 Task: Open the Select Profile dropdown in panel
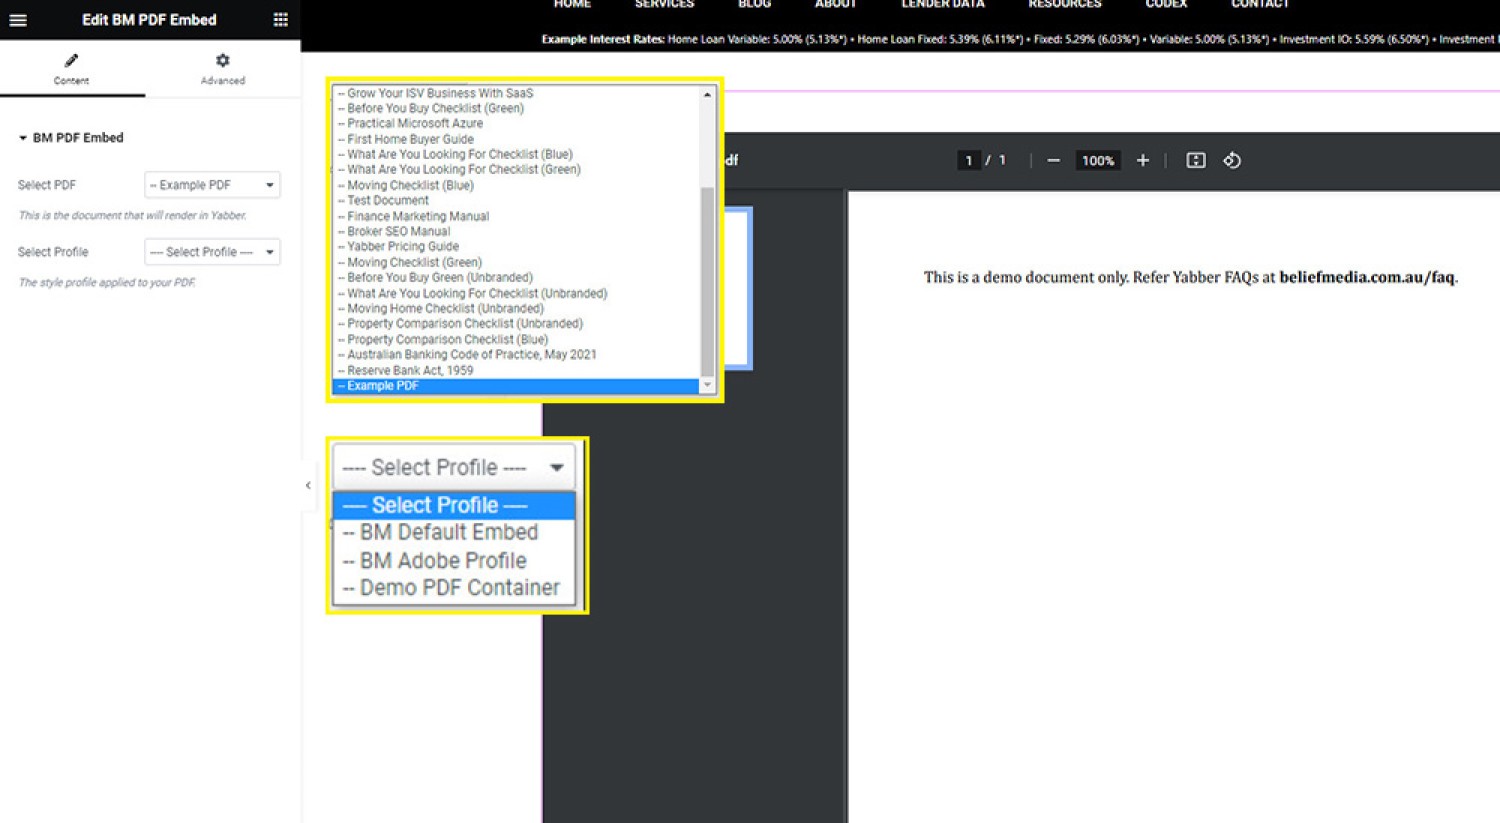pyautogui.click(x=212, y=252)
